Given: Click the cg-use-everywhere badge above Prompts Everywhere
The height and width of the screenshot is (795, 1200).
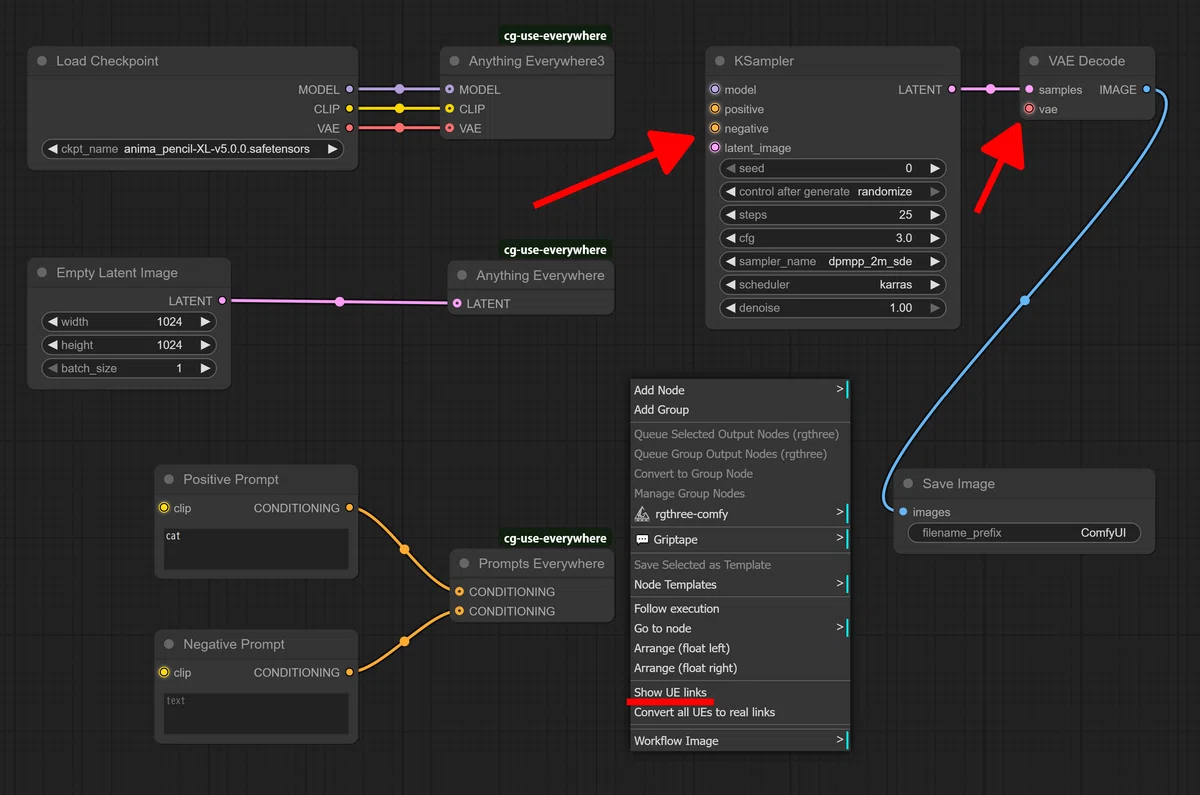Looking at the screenshot, I should click(x=555, y=538).
